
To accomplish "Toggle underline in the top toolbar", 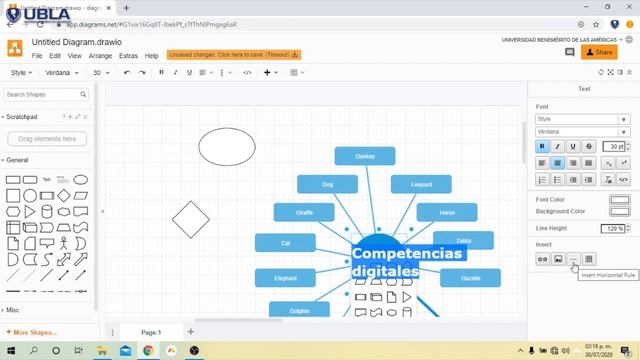I will 189,72.
